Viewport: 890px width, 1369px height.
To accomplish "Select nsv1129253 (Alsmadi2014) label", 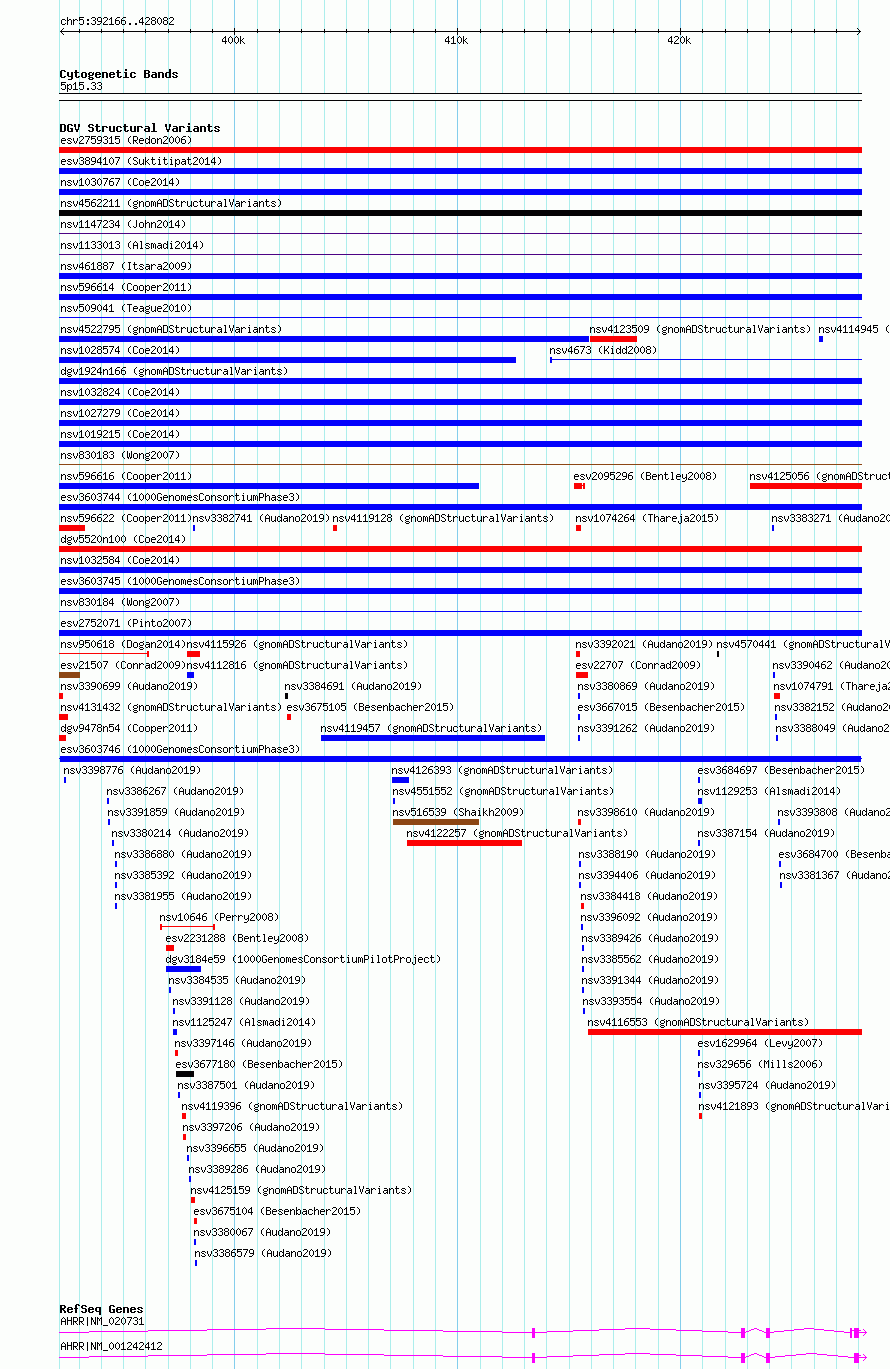I will [769, 791].
